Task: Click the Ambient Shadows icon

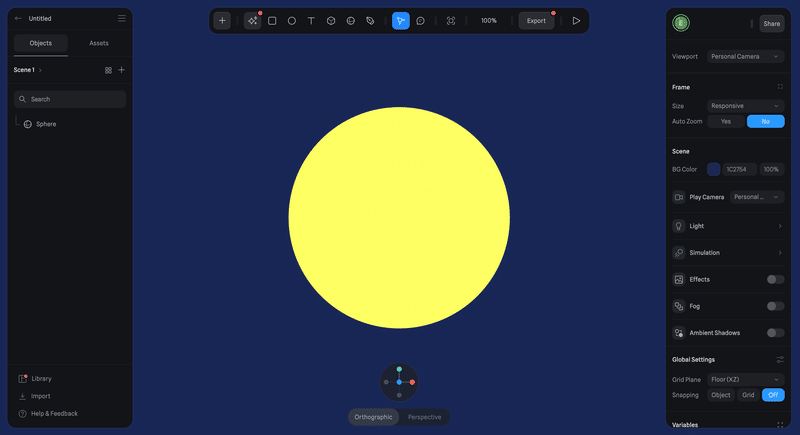Action: click(x=679, y=332)
